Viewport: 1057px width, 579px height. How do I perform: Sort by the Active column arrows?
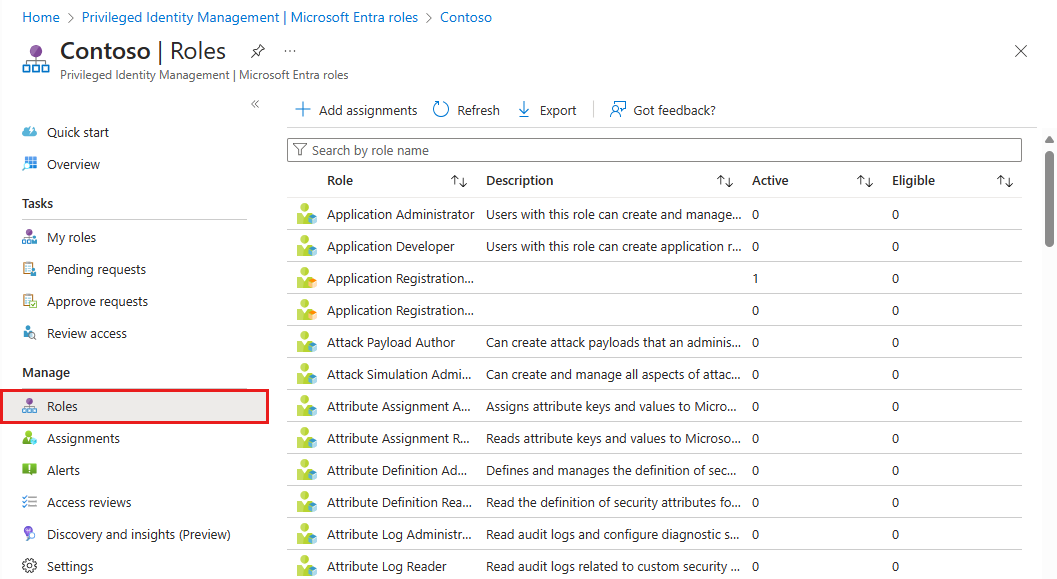click(865, 181)
